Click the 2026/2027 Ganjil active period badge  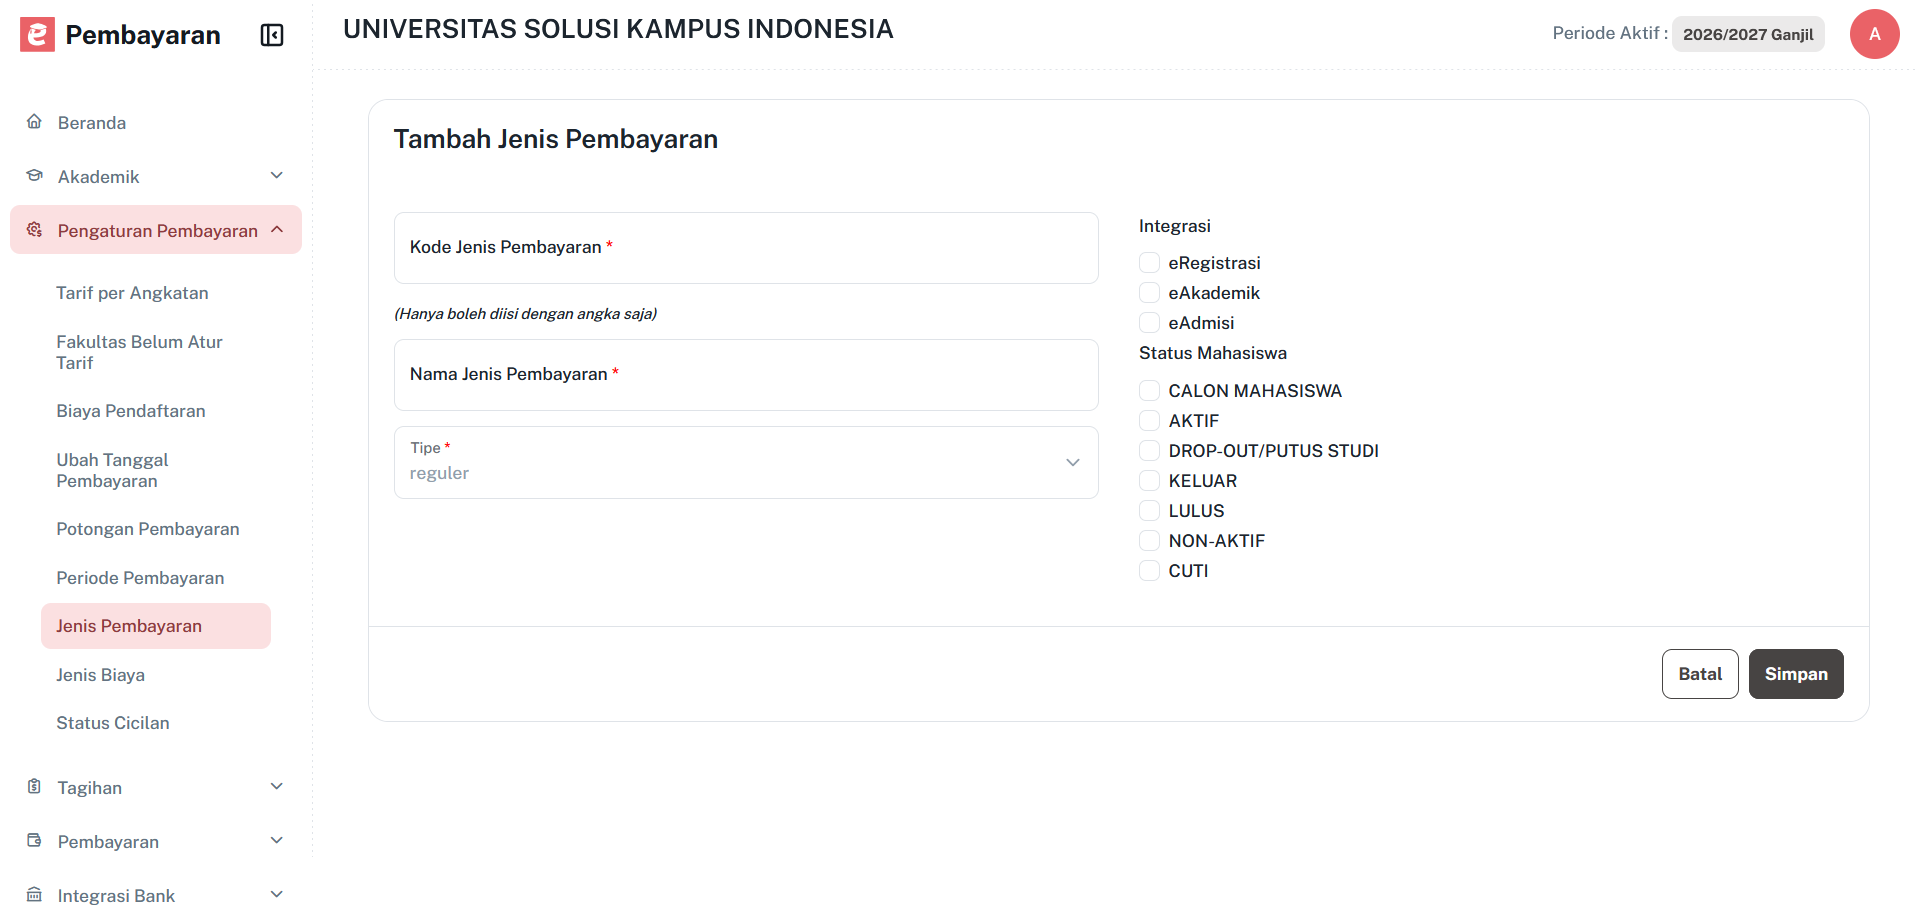click(x=1747, y=33)
